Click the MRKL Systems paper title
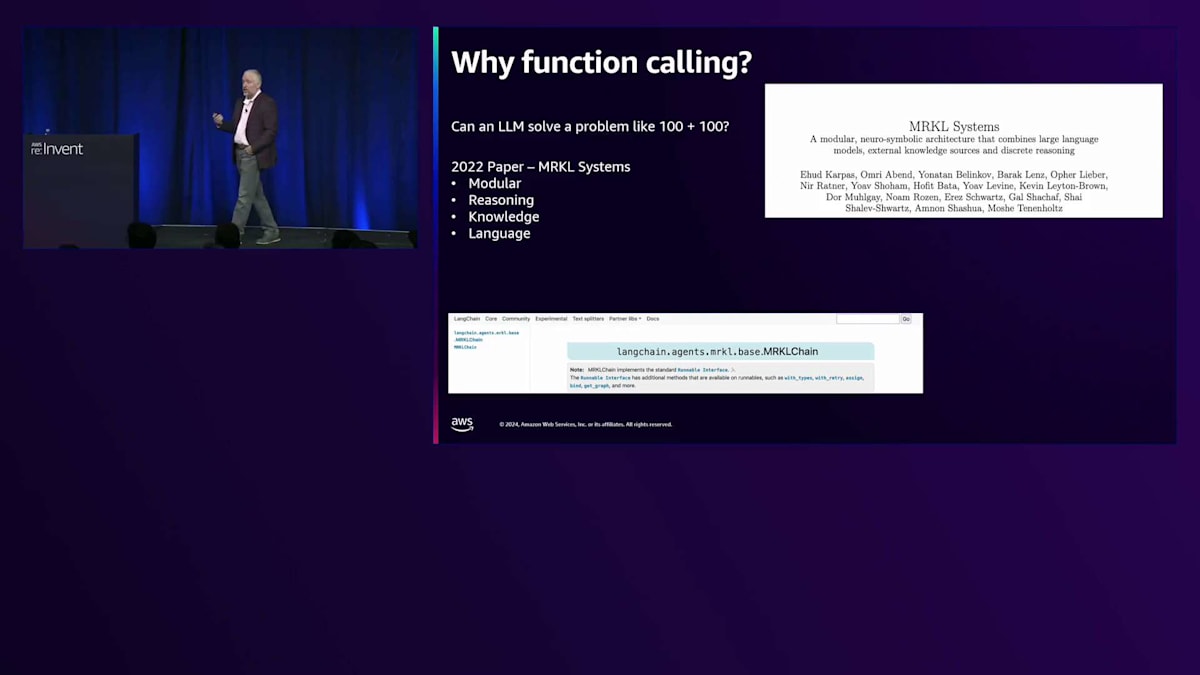This screenshot has width=1200, height=675. (954, 126)
